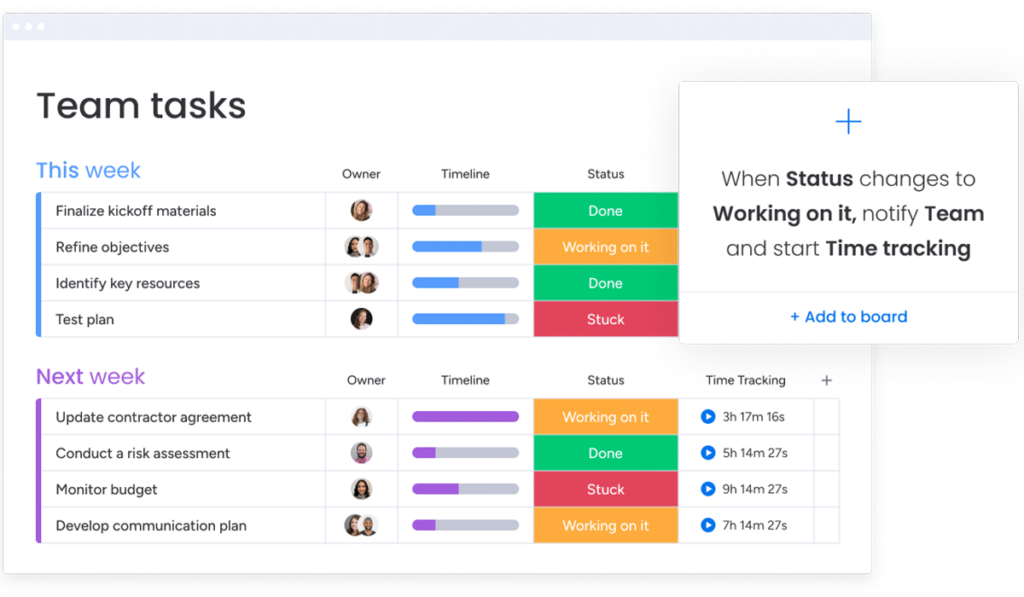
Task: Click the Add to board link
Action: point(848,317)
